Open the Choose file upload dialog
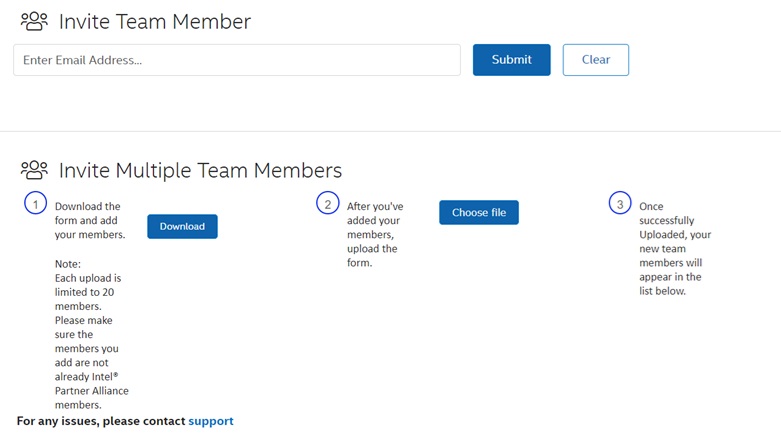Viewport: 781px width, 445px height. [479, 212]
